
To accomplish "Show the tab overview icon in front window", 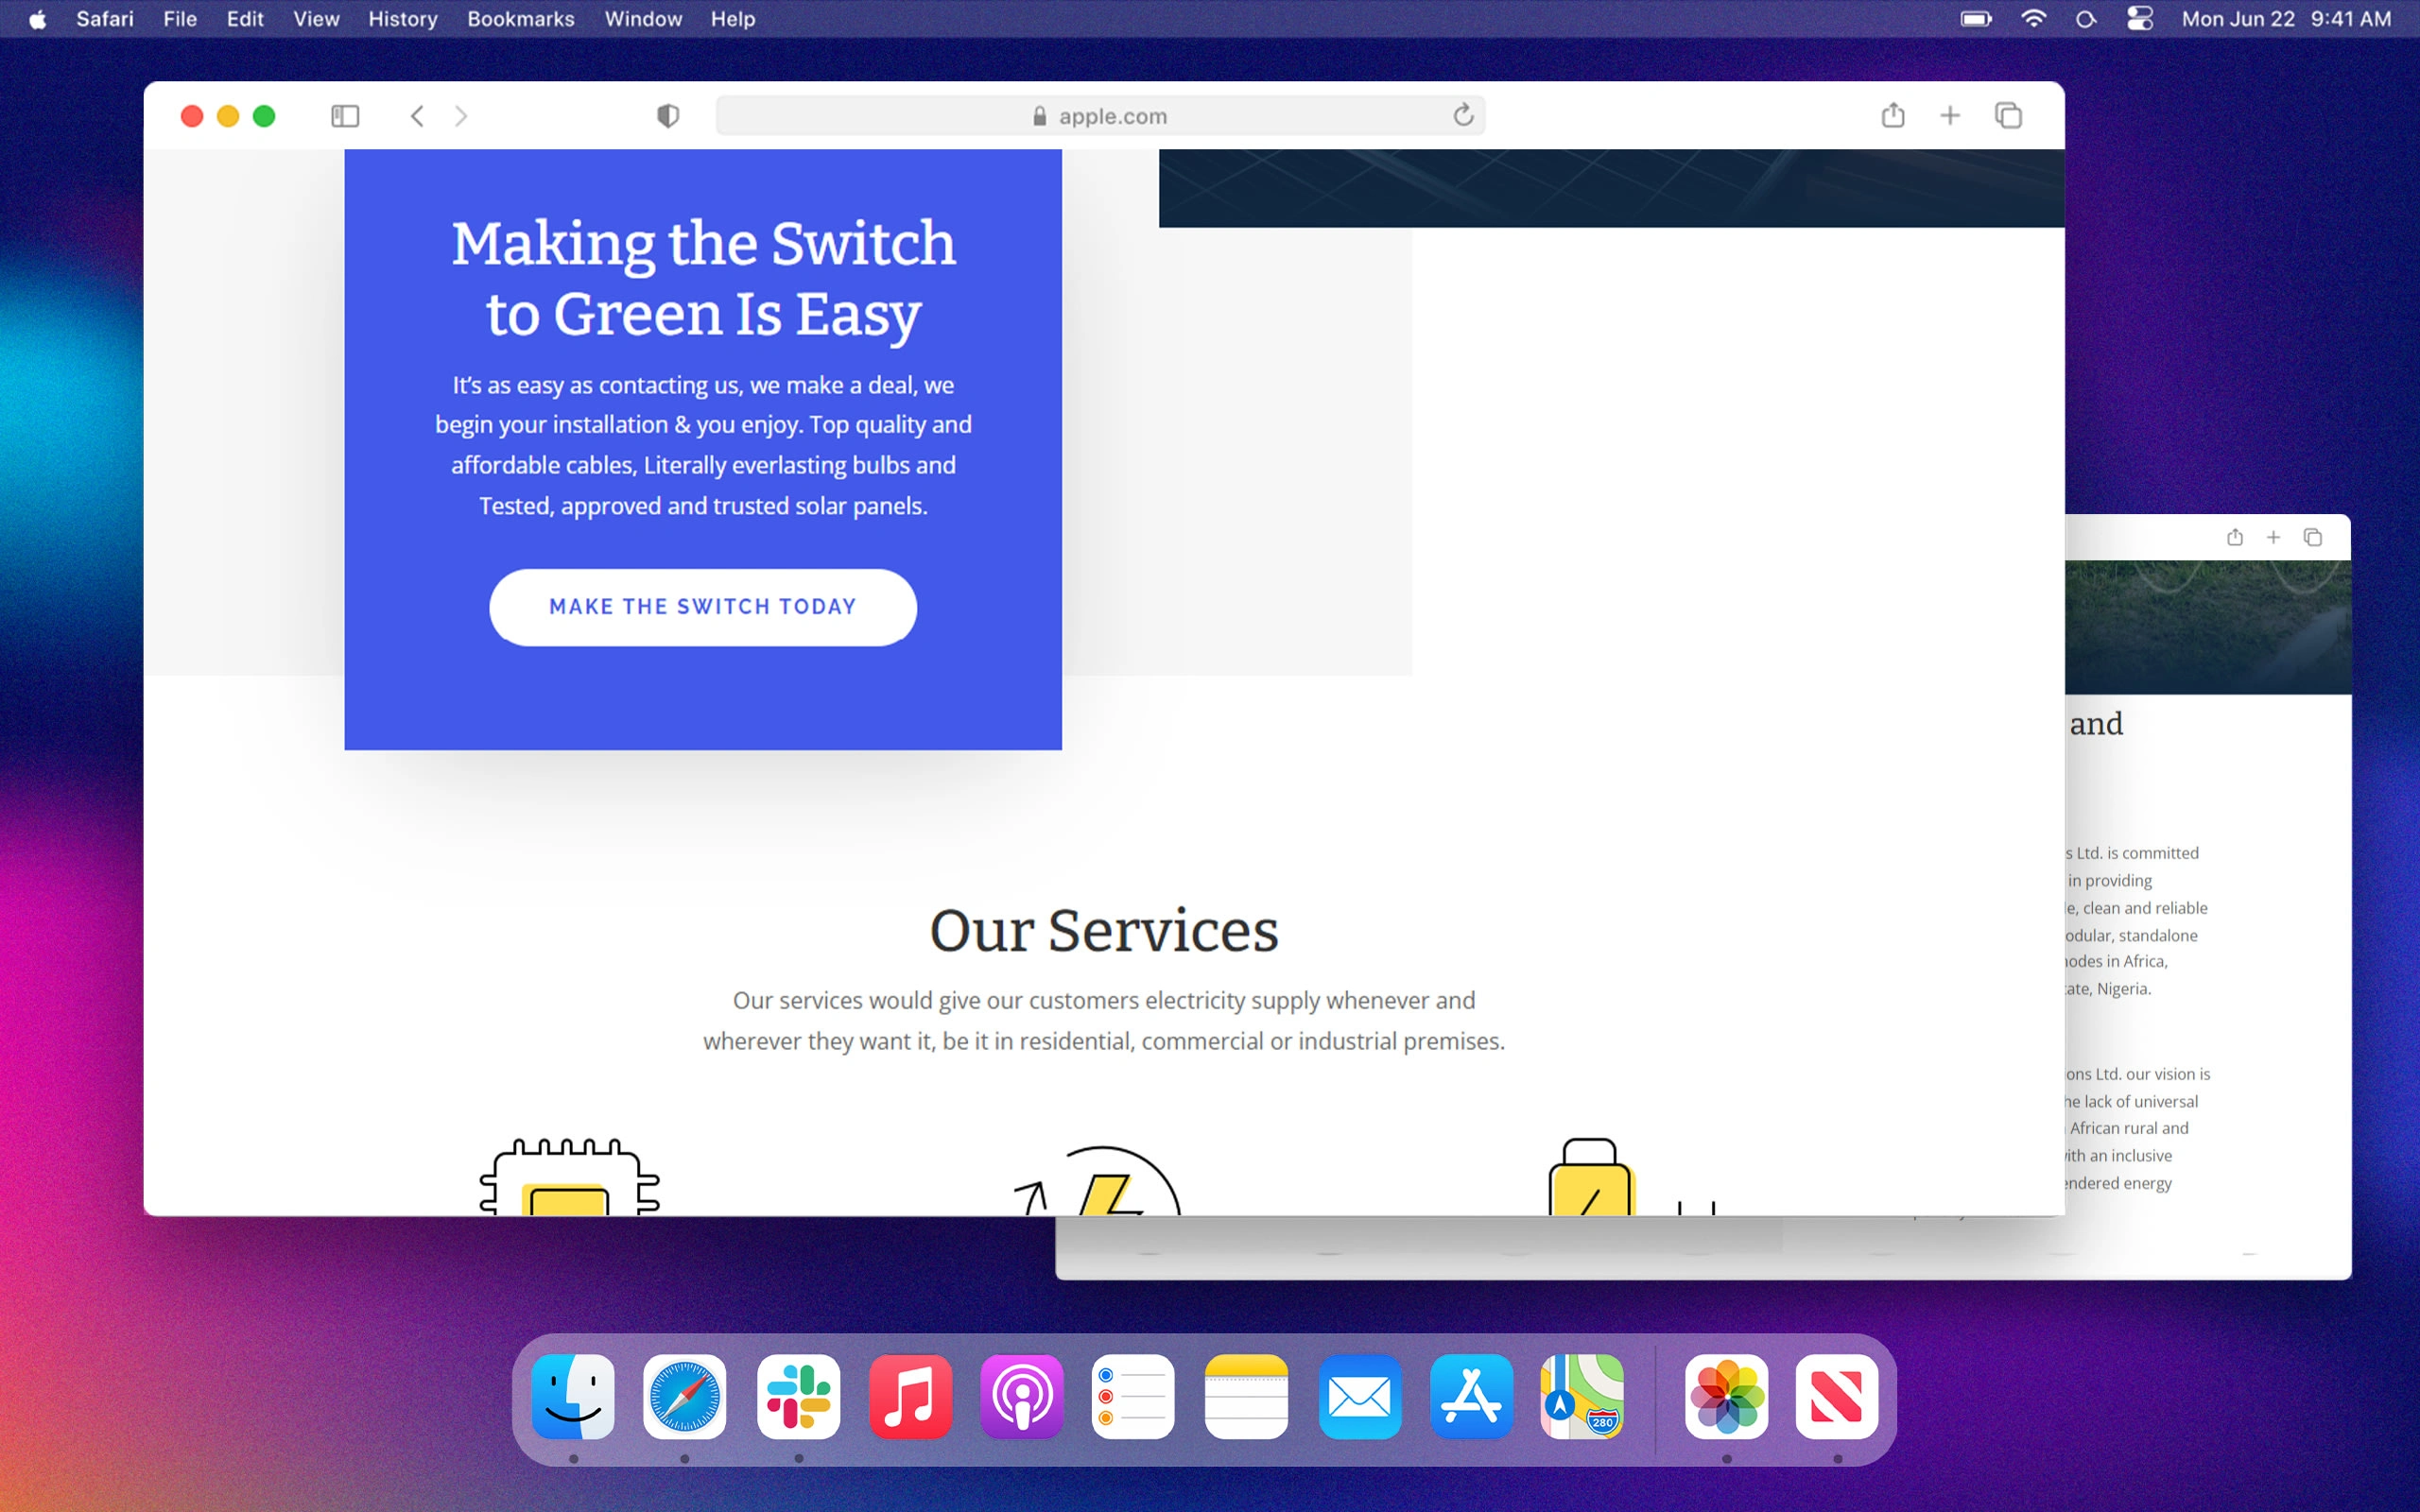I will (2008, 116).
